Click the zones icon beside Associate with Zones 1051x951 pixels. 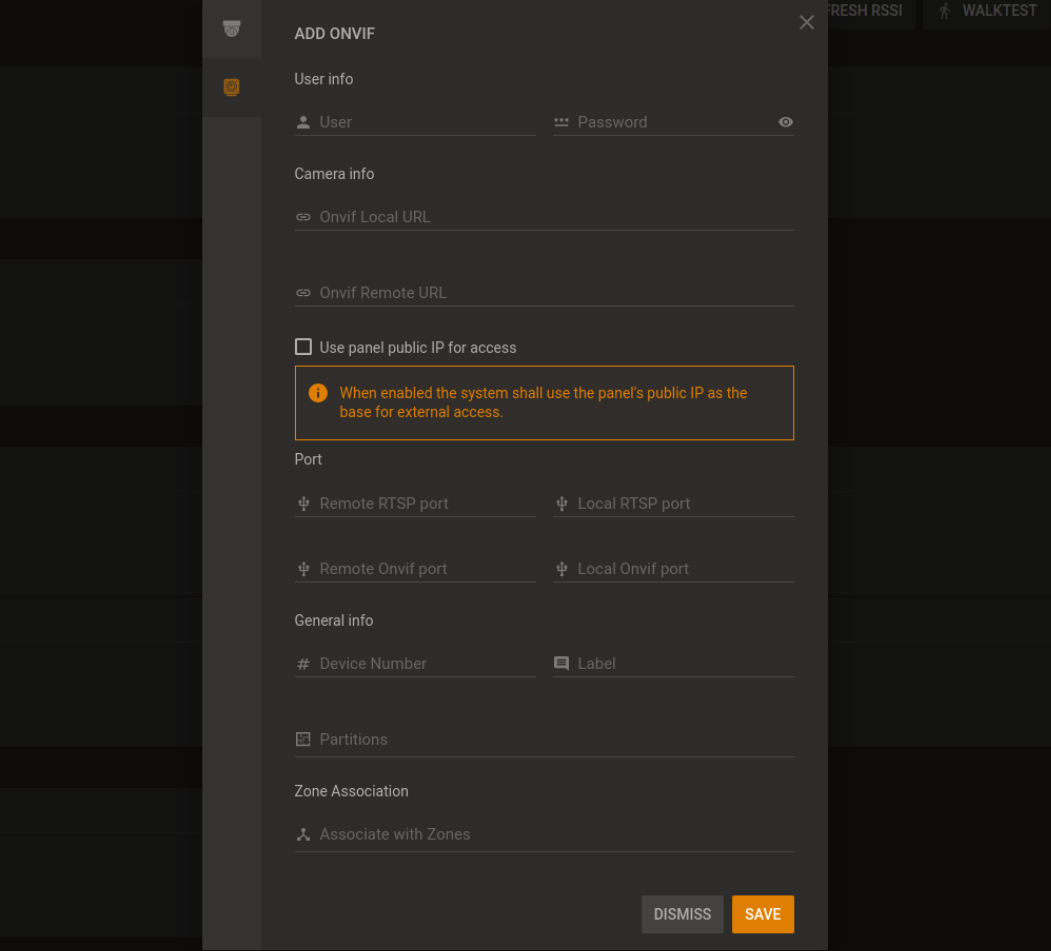coord(302,834)
